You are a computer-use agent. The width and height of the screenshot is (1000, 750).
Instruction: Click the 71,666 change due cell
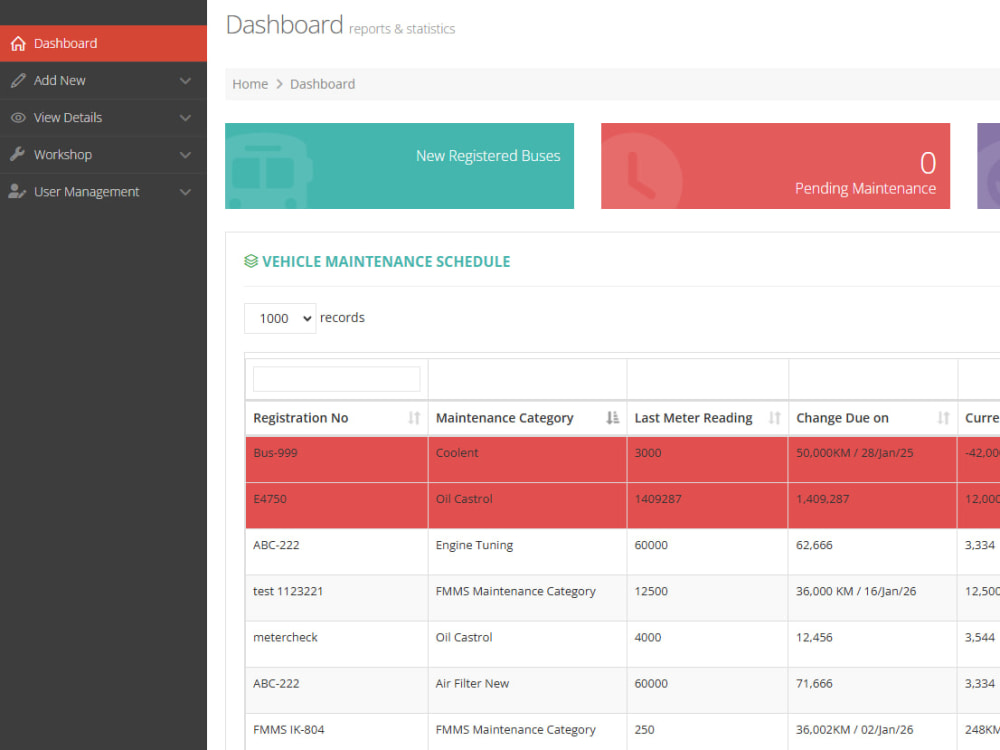873,690
